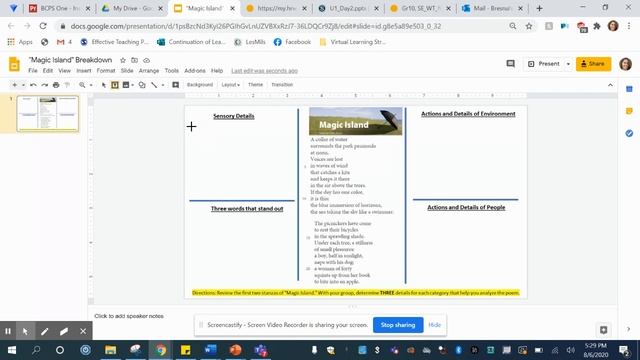Click the Google Slides home logo
Image resolution: width=640 pixels, height=360 pixels.
[x=14, y=64]
